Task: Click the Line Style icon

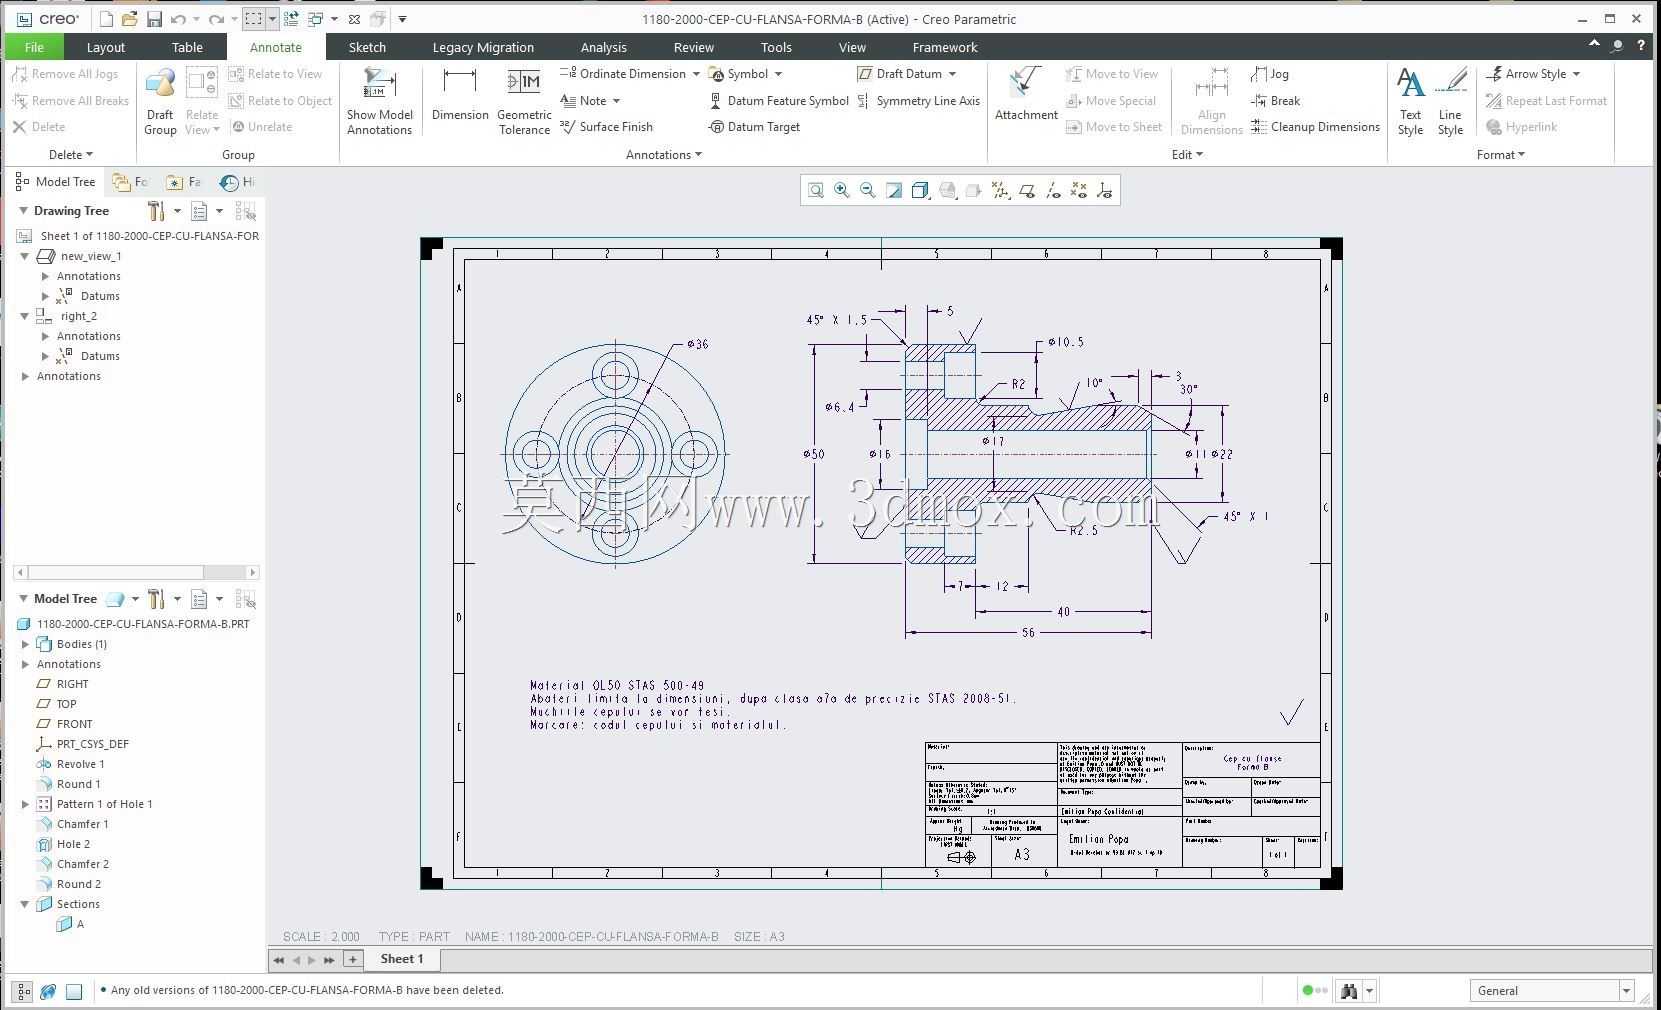Action: point(1450,101)
